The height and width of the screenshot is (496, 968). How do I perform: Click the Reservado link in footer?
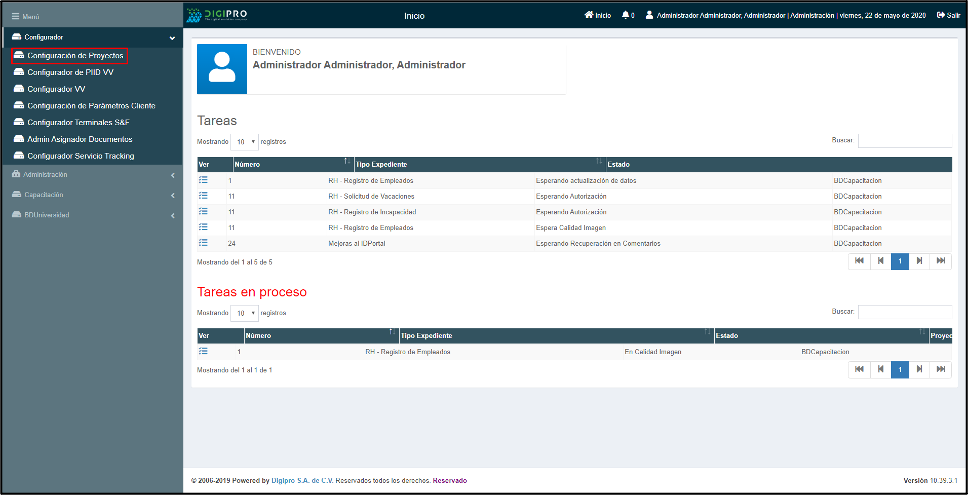(449, 480)
